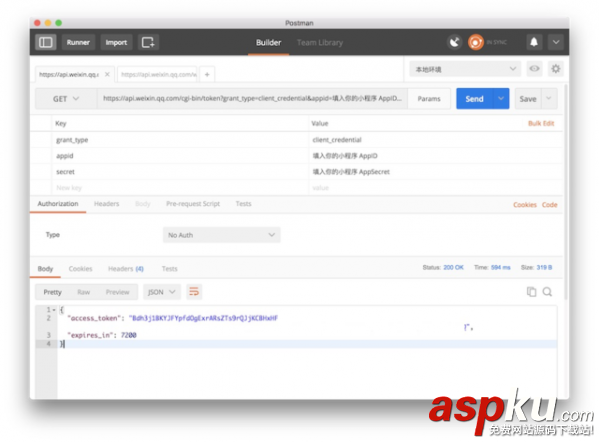Toggle the sidebar panel icon
Viewport: 599px width, 442px height.
coord(46,42)
